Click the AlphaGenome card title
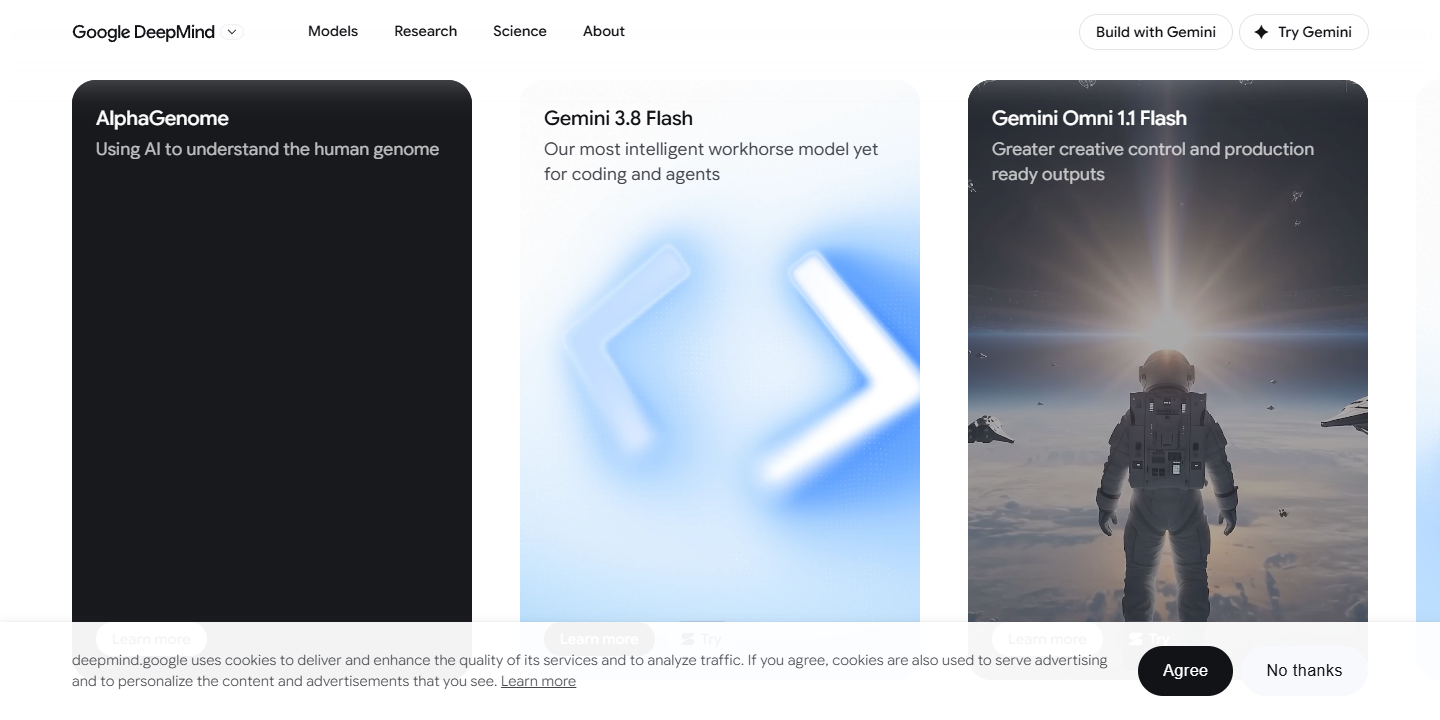1440x720 pixels. (162, 118)
